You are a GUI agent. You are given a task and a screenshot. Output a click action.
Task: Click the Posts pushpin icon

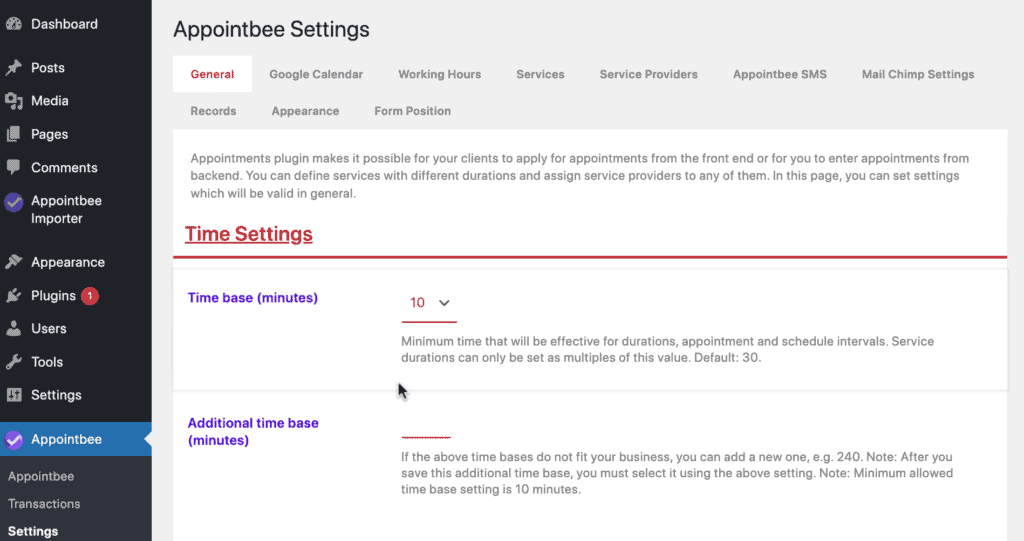(14, 68)
